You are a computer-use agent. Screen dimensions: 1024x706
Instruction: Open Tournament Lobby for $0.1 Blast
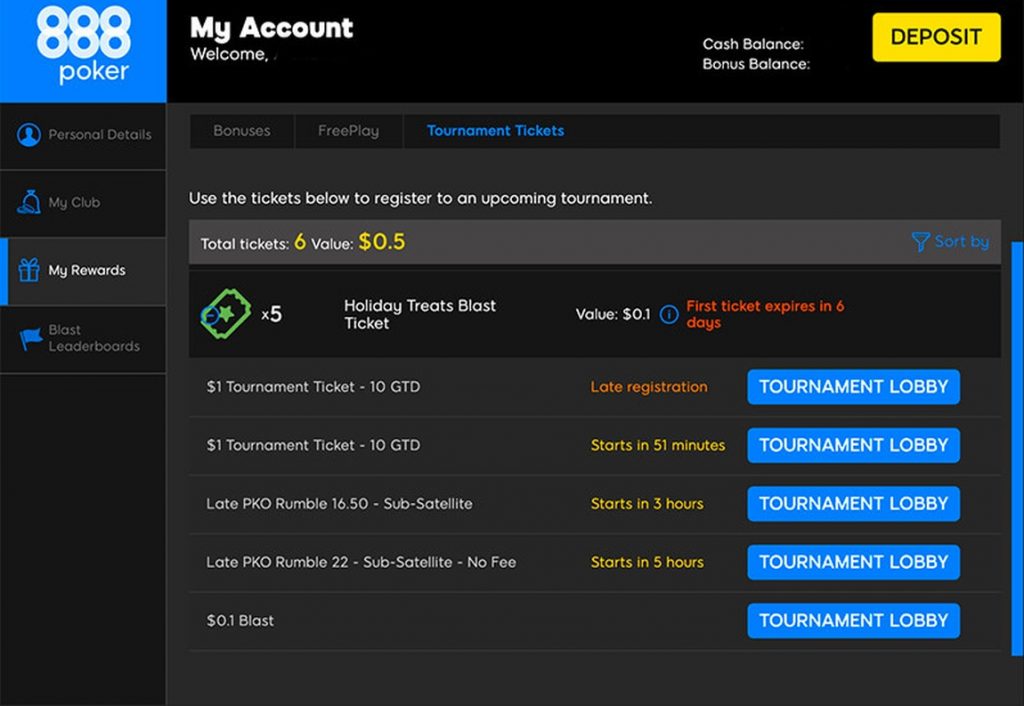coord(853,620)
